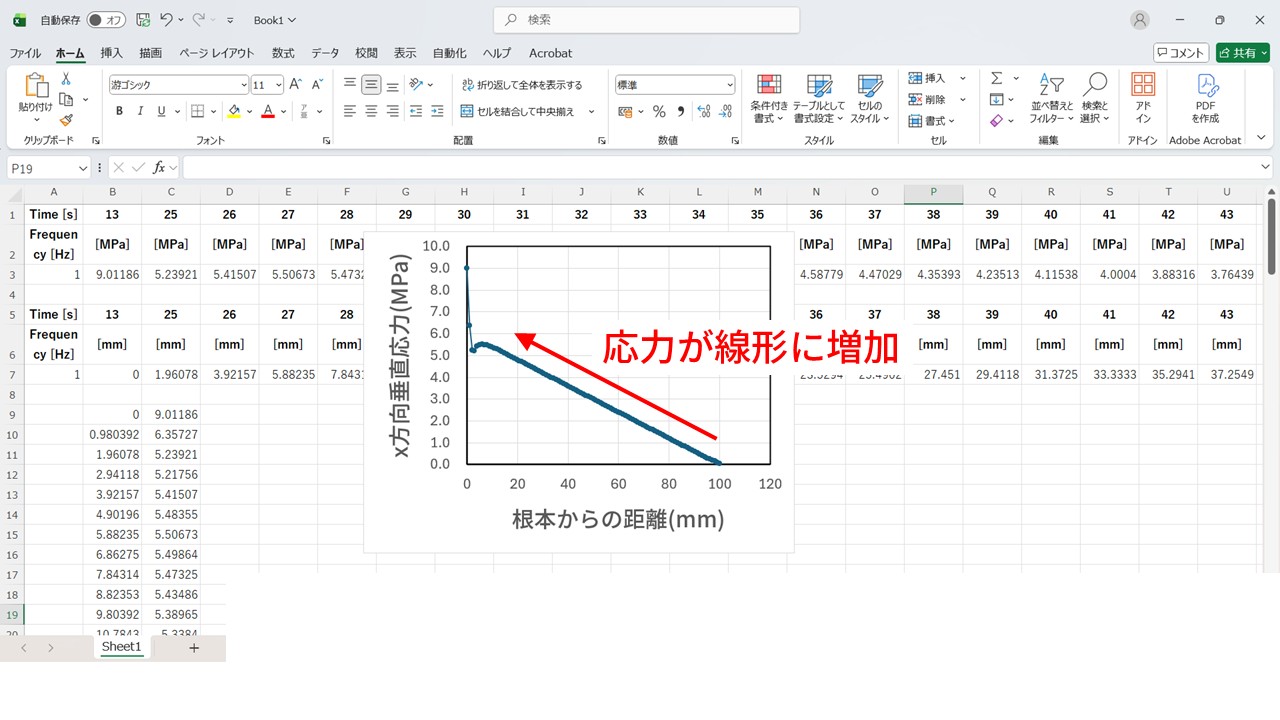Decrease font size with small A icon
Viewport: 1280px width, 720px height.
point(317,85)
